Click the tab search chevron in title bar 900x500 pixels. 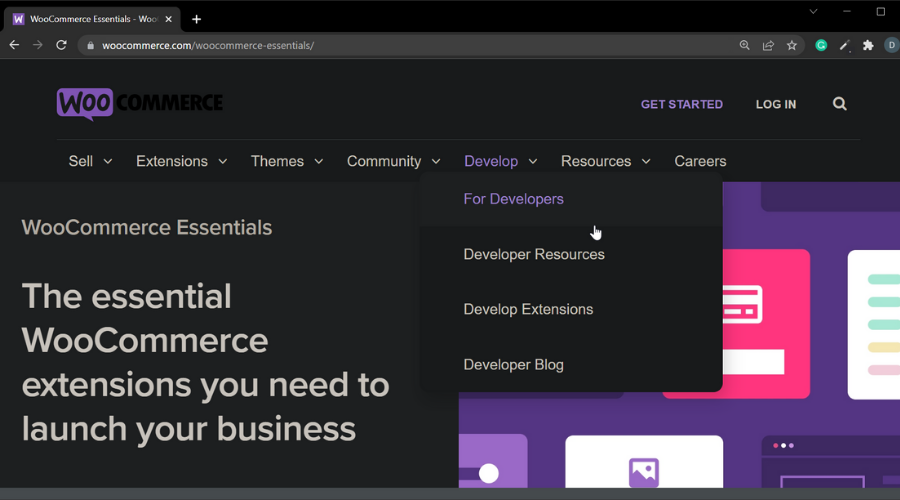[x=813, y=11]
